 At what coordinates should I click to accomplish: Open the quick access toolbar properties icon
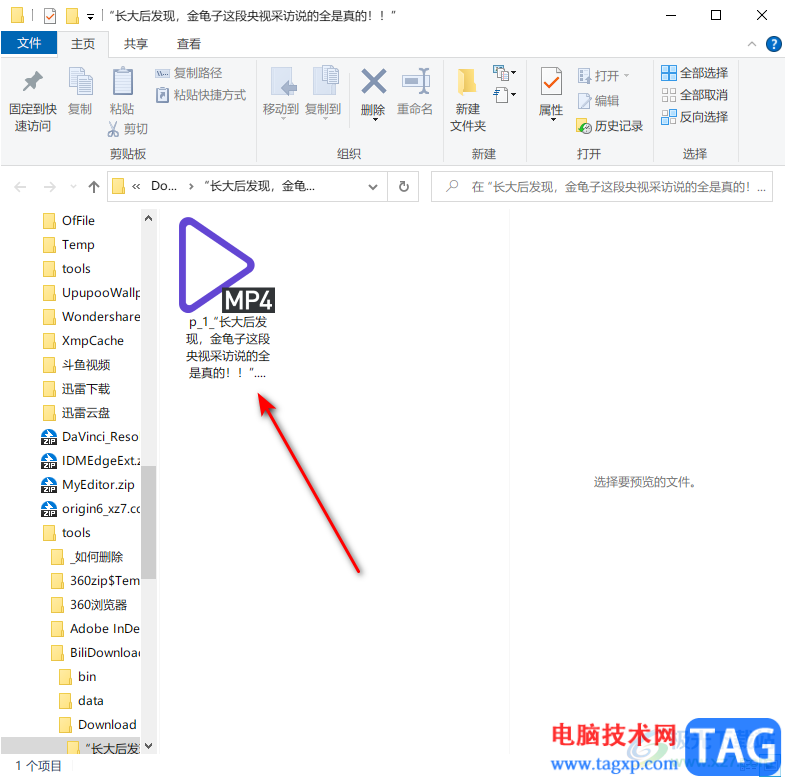pyautogui.click(x=50, y=16)
